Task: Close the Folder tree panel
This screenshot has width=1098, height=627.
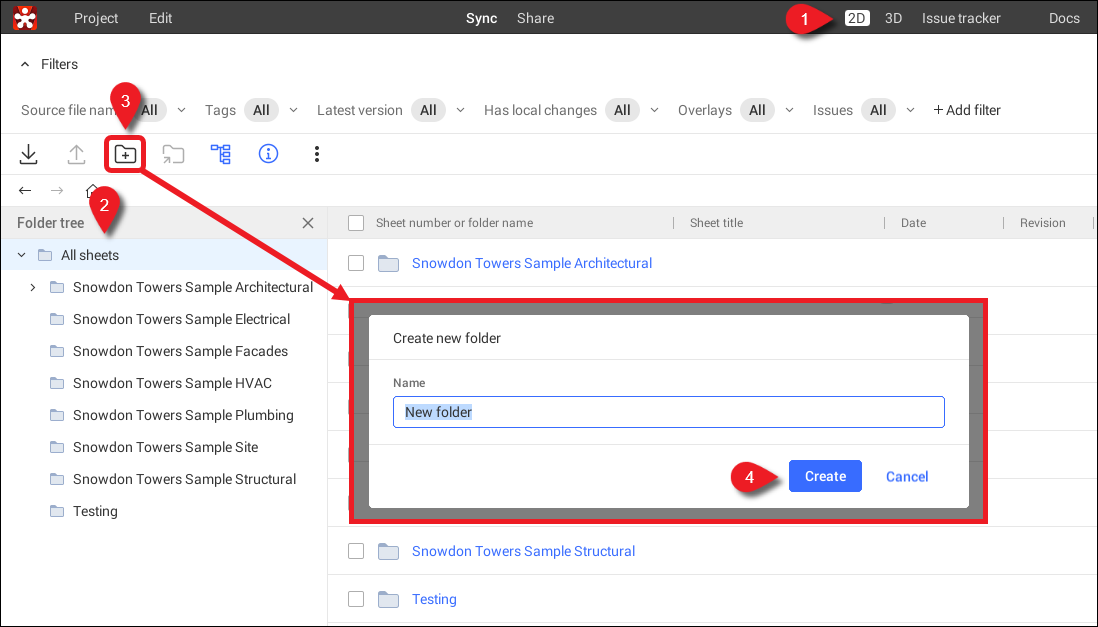Action: point(308,223)
